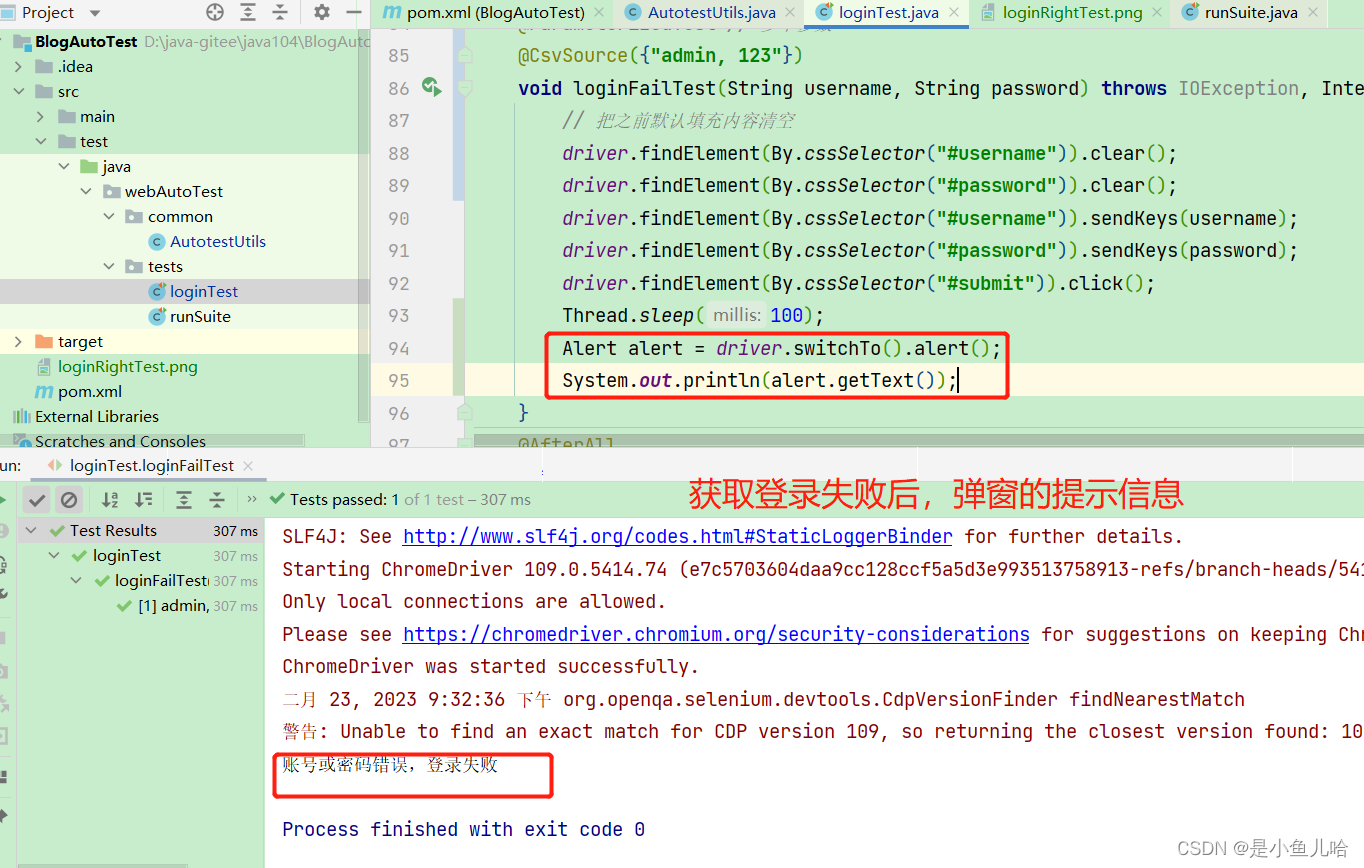Viewport: 1364px width, 868px height.
Task: Click the 'Only local connections are allowed.' line
Action: click(x=474, y=602)
